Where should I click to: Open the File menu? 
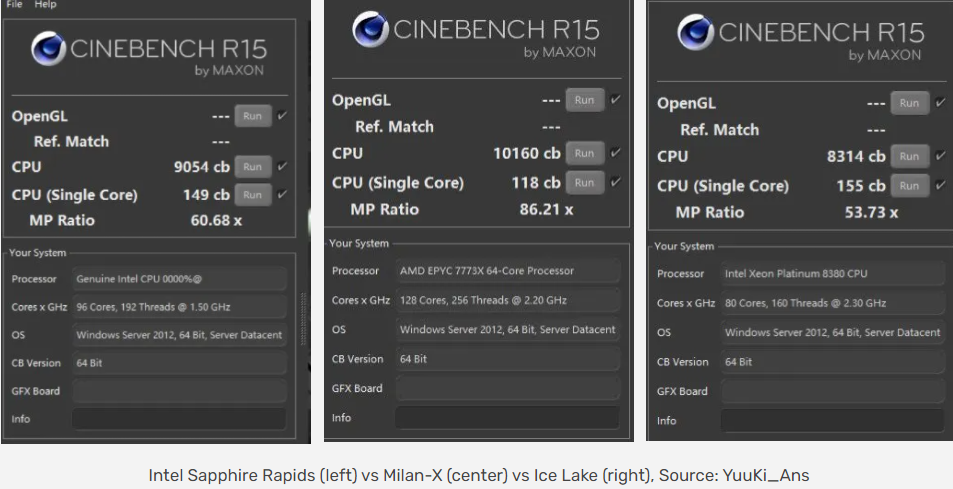pyautogui.click(x=14, y=4)
